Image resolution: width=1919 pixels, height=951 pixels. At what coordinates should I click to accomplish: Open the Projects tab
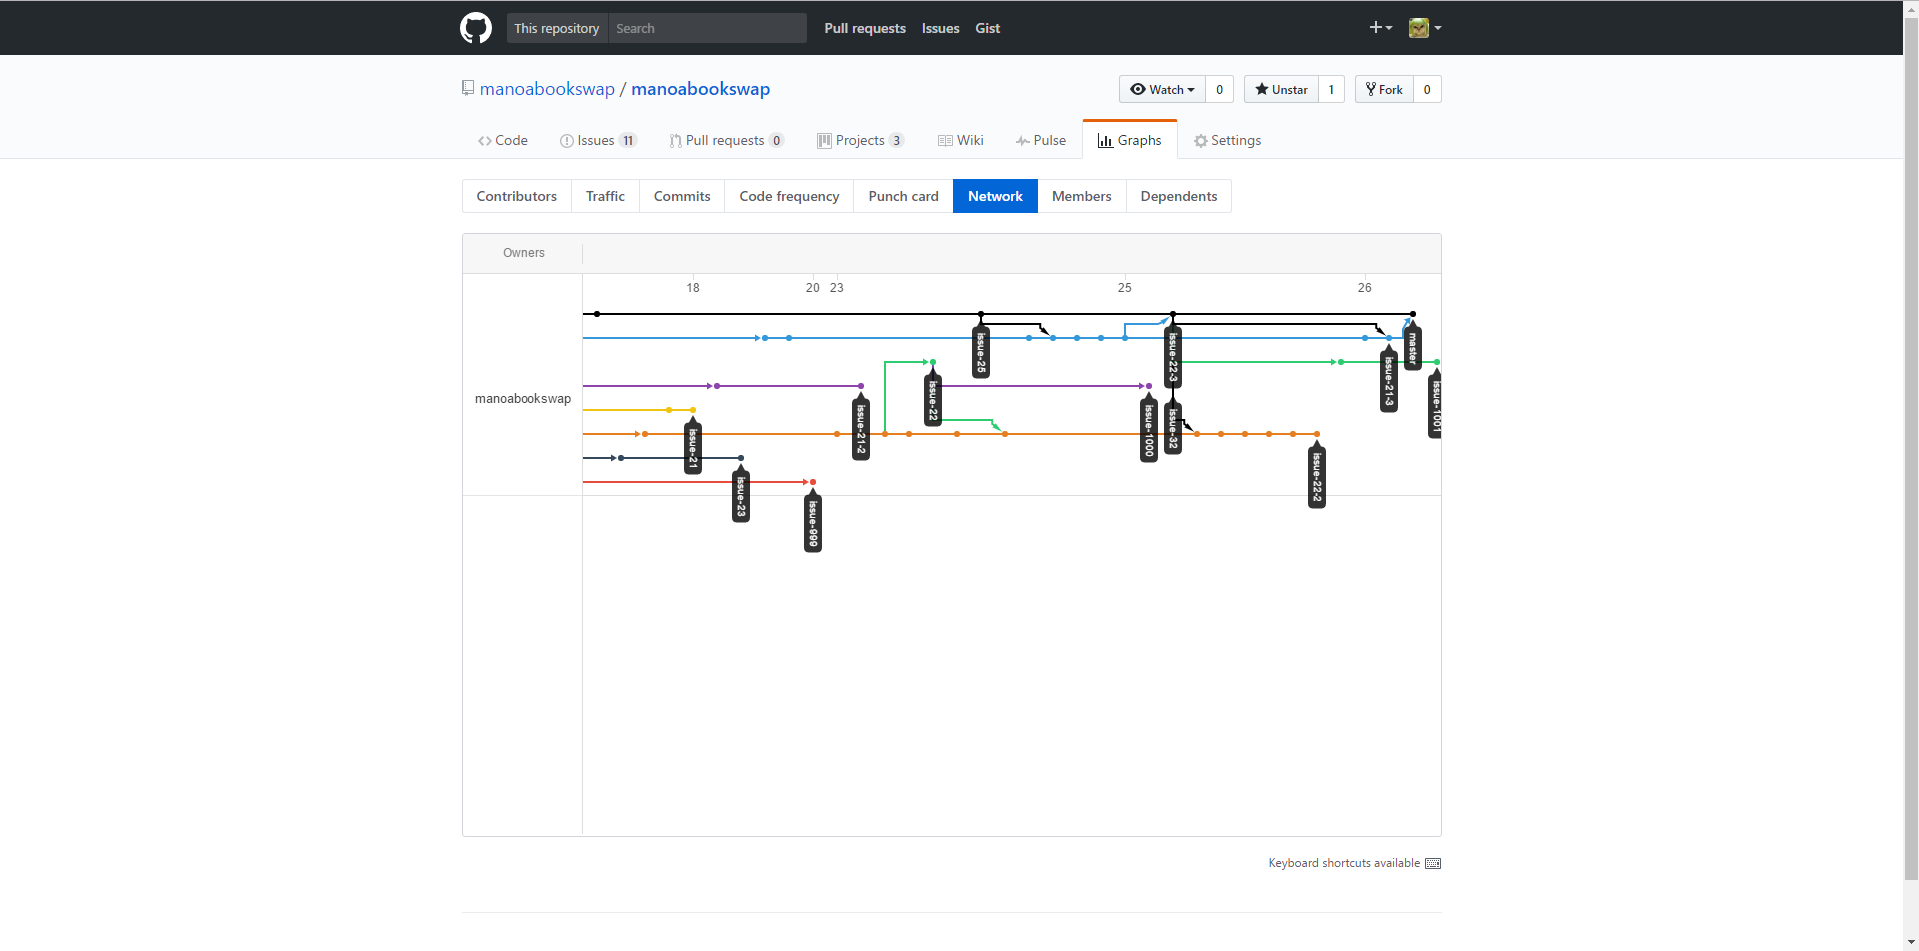(x=860, y=140)
